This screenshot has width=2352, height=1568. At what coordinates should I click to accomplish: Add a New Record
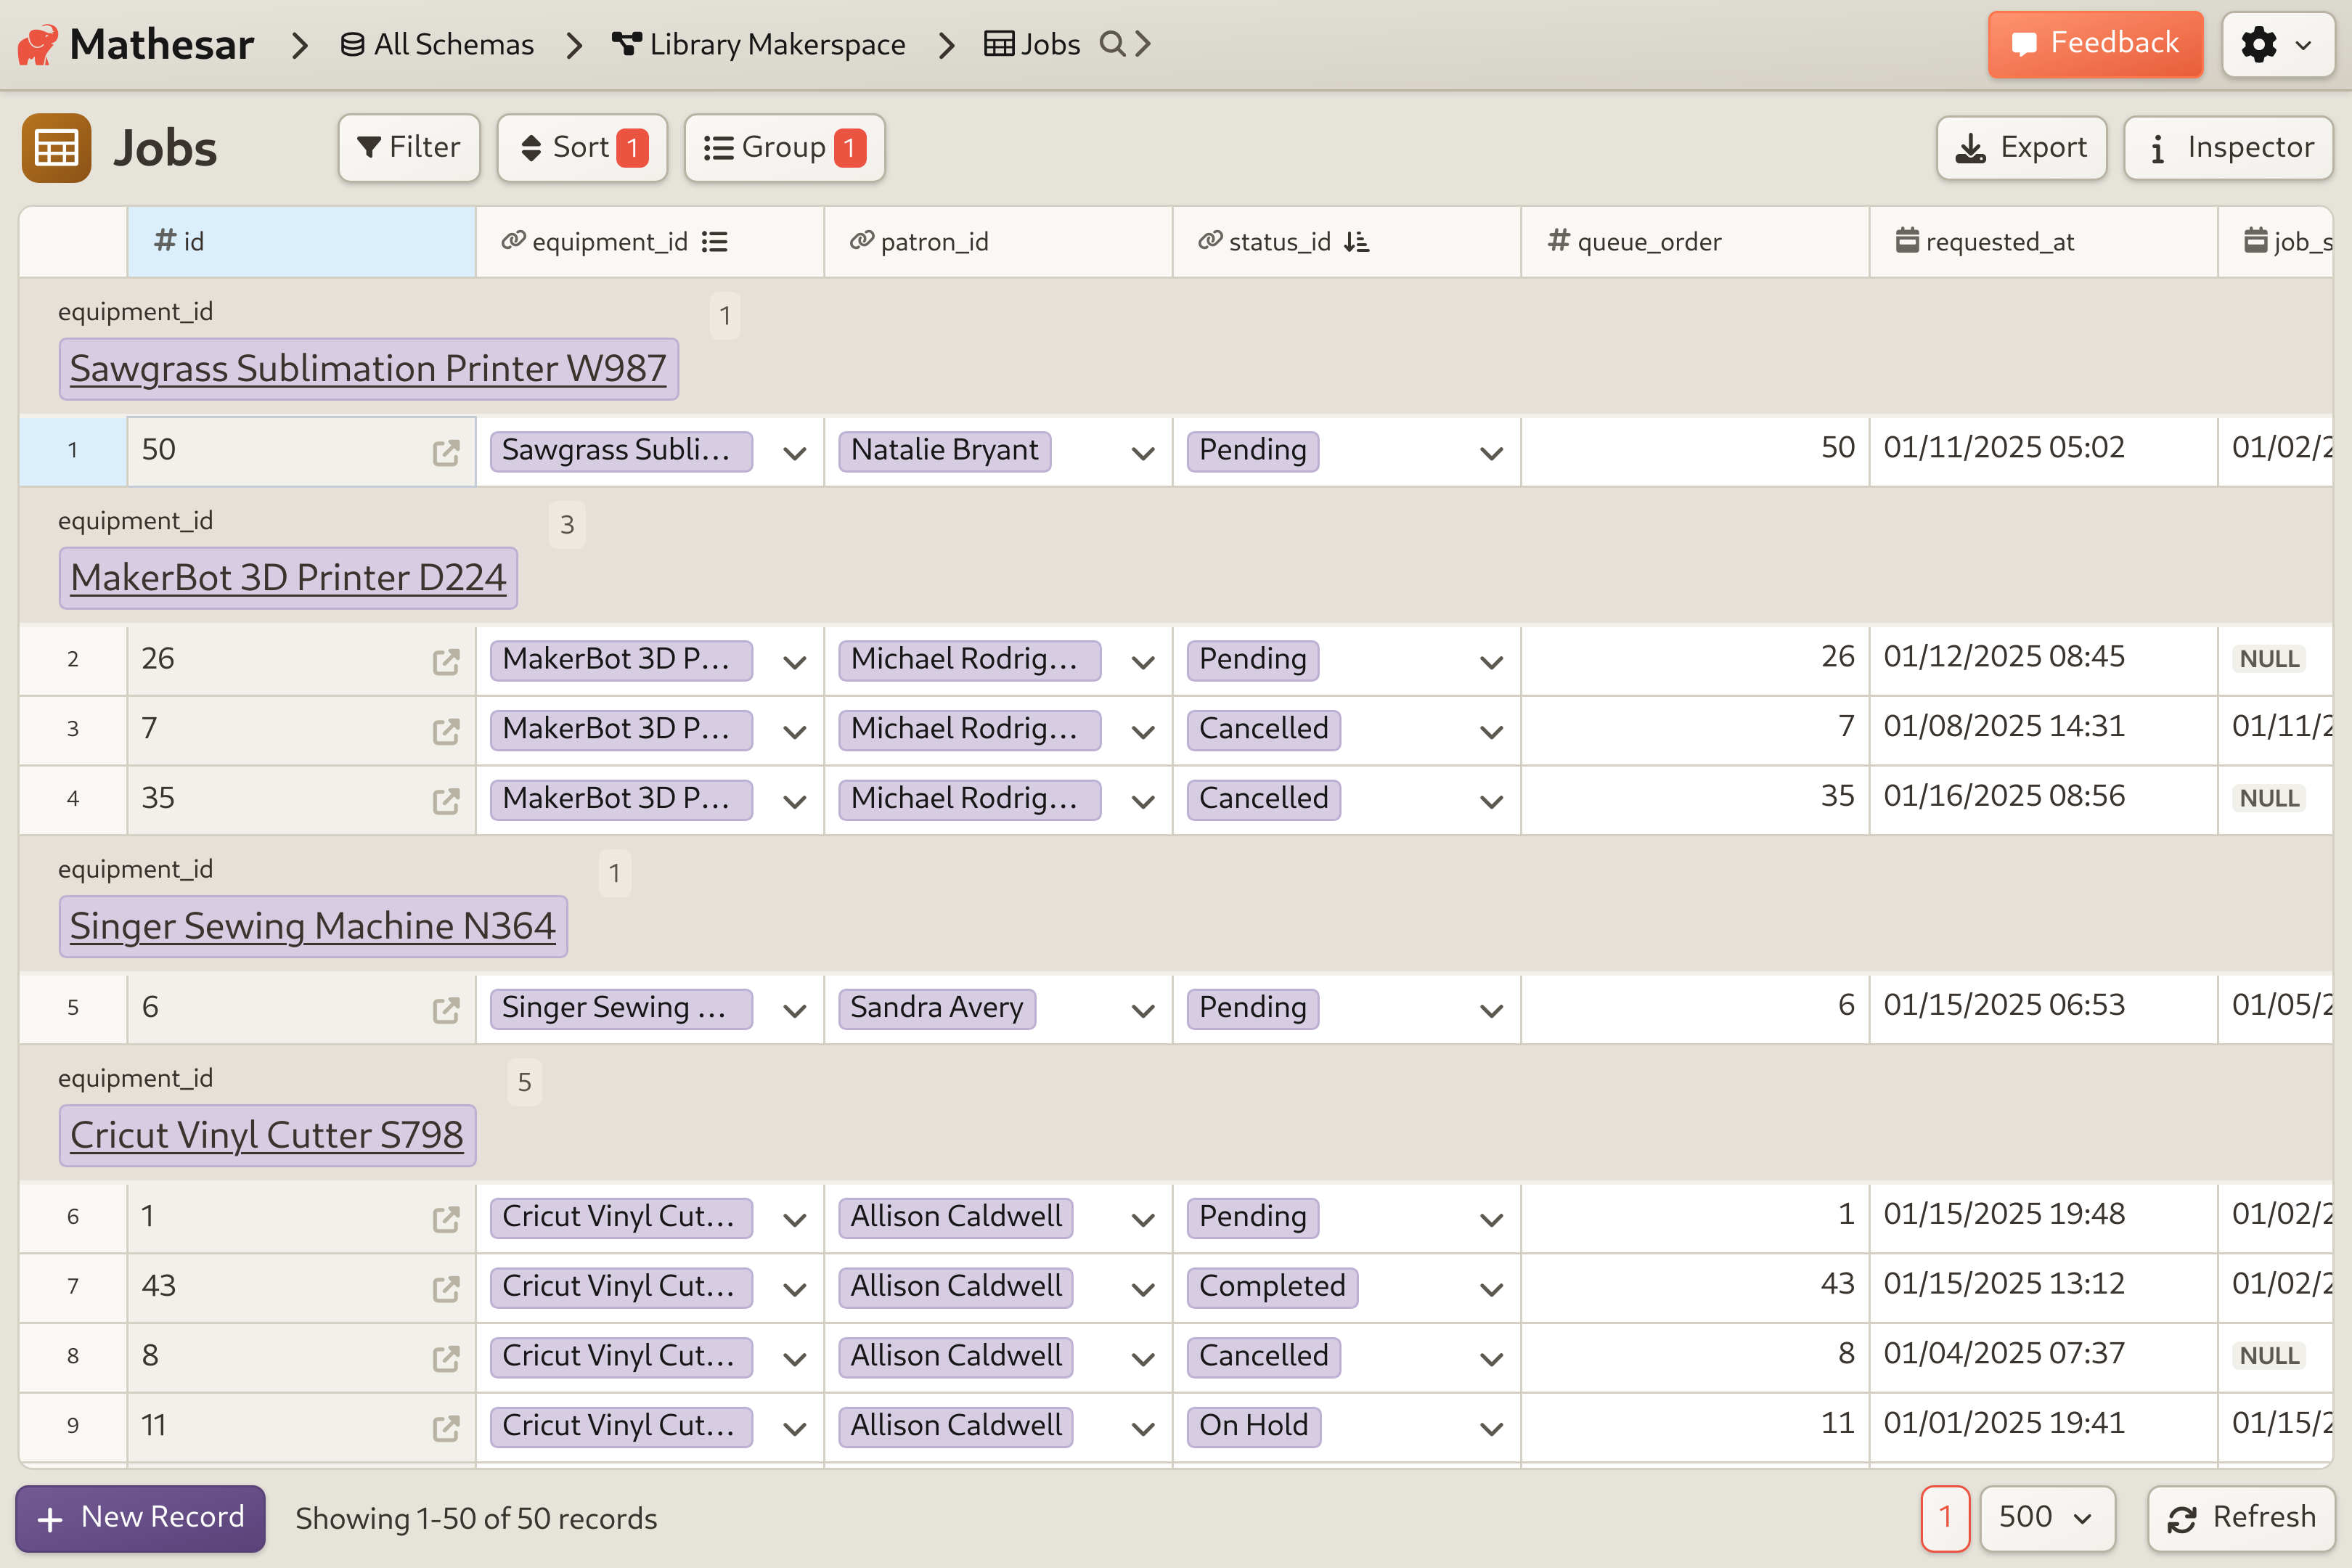[x=140, y=1518]
